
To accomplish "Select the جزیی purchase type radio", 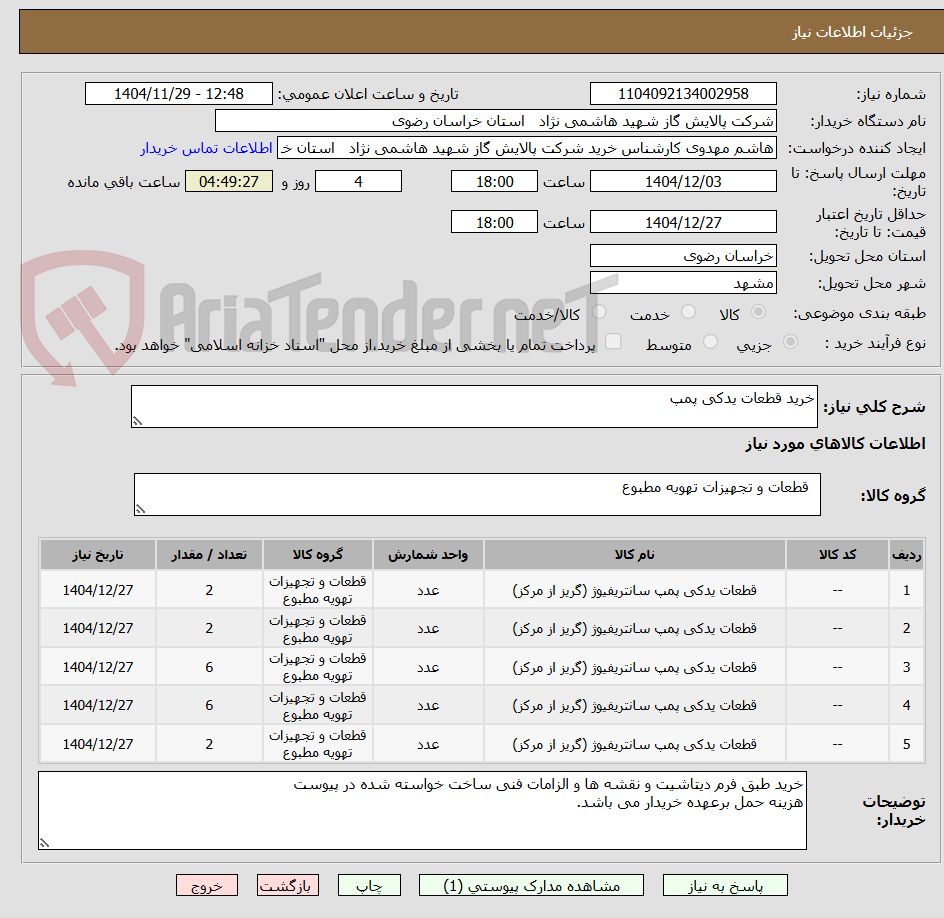I will click(x=790, y=342).
